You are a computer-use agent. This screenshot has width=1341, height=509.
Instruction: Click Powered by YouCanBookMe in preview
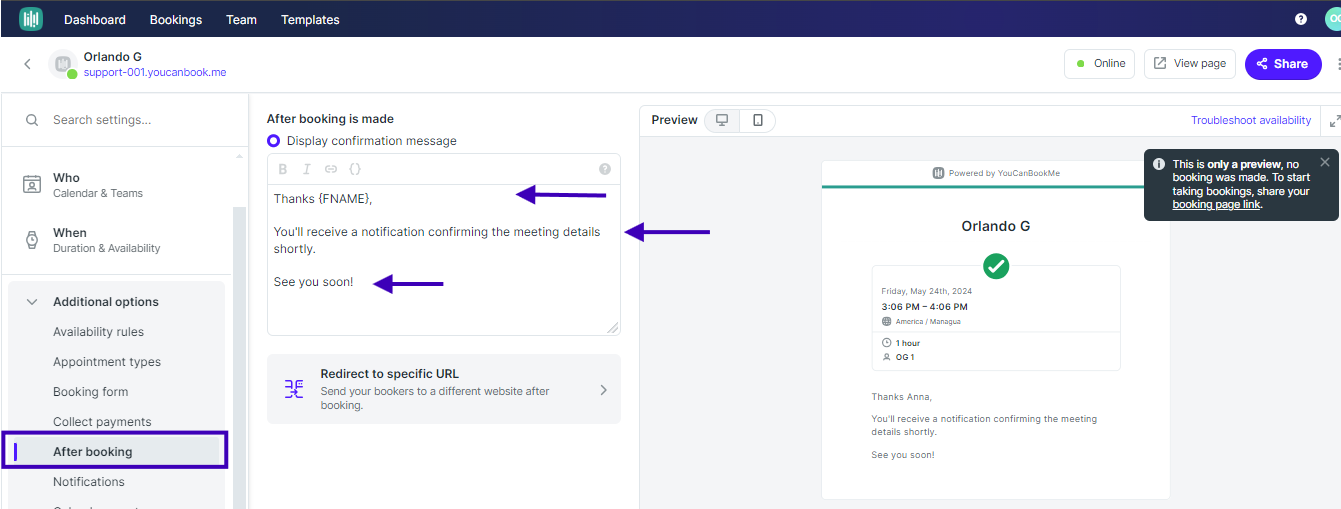pos(996,173)
